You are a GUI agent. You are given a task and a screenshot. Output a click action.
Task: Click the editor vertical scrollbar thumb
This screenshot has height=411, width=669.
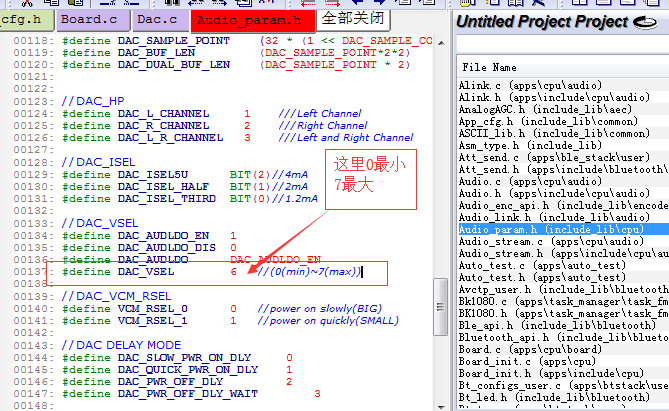pyautogui.click(x=440, y=307)
